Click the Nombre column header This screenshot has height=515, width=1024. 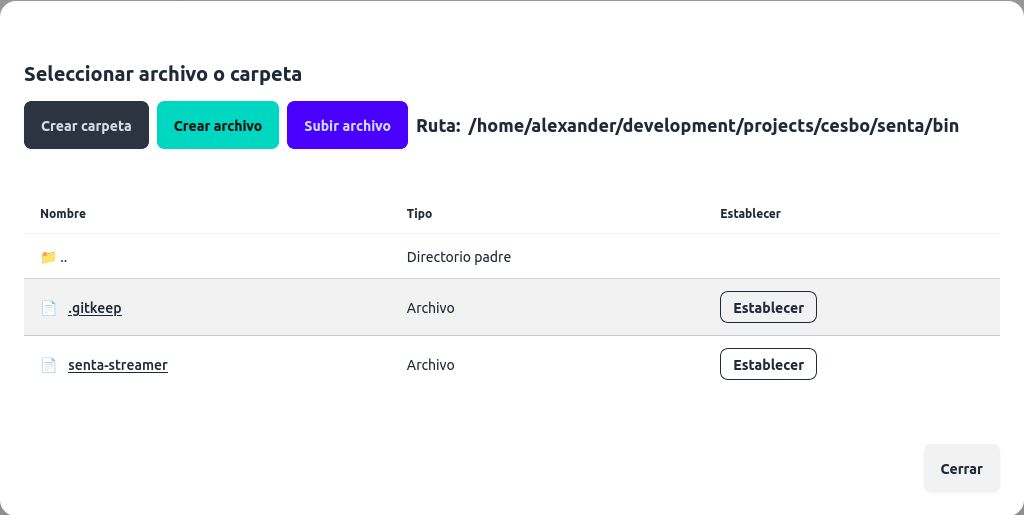[63, 214]
